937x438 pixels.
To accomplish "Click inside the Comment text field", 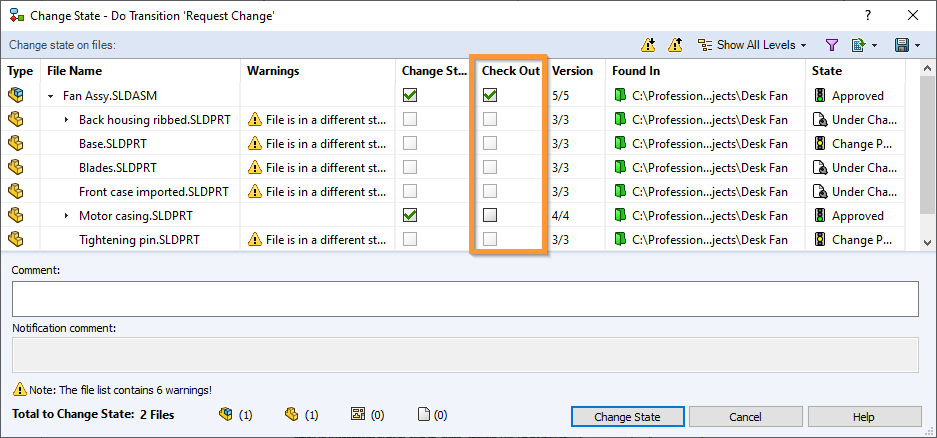I will click(x=465, y=299).
